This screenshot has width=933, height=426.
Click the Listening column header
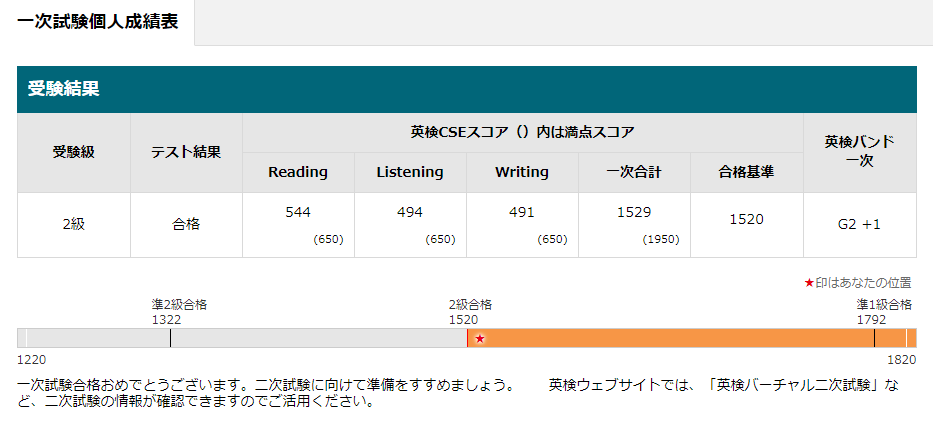410,172
